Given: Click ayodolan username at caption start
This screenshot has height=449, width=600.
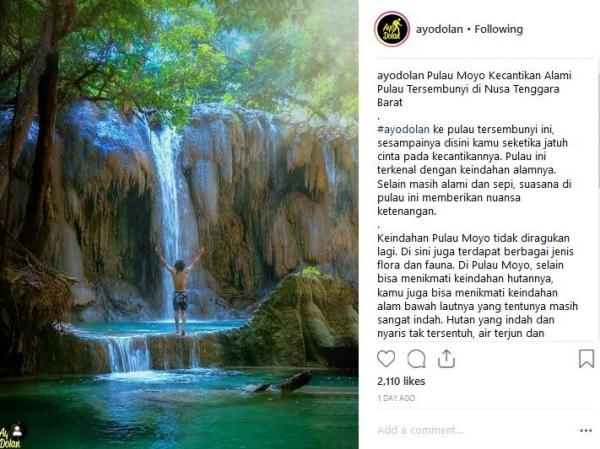Looking at the screenshot, I should click(x=401, y=75).
